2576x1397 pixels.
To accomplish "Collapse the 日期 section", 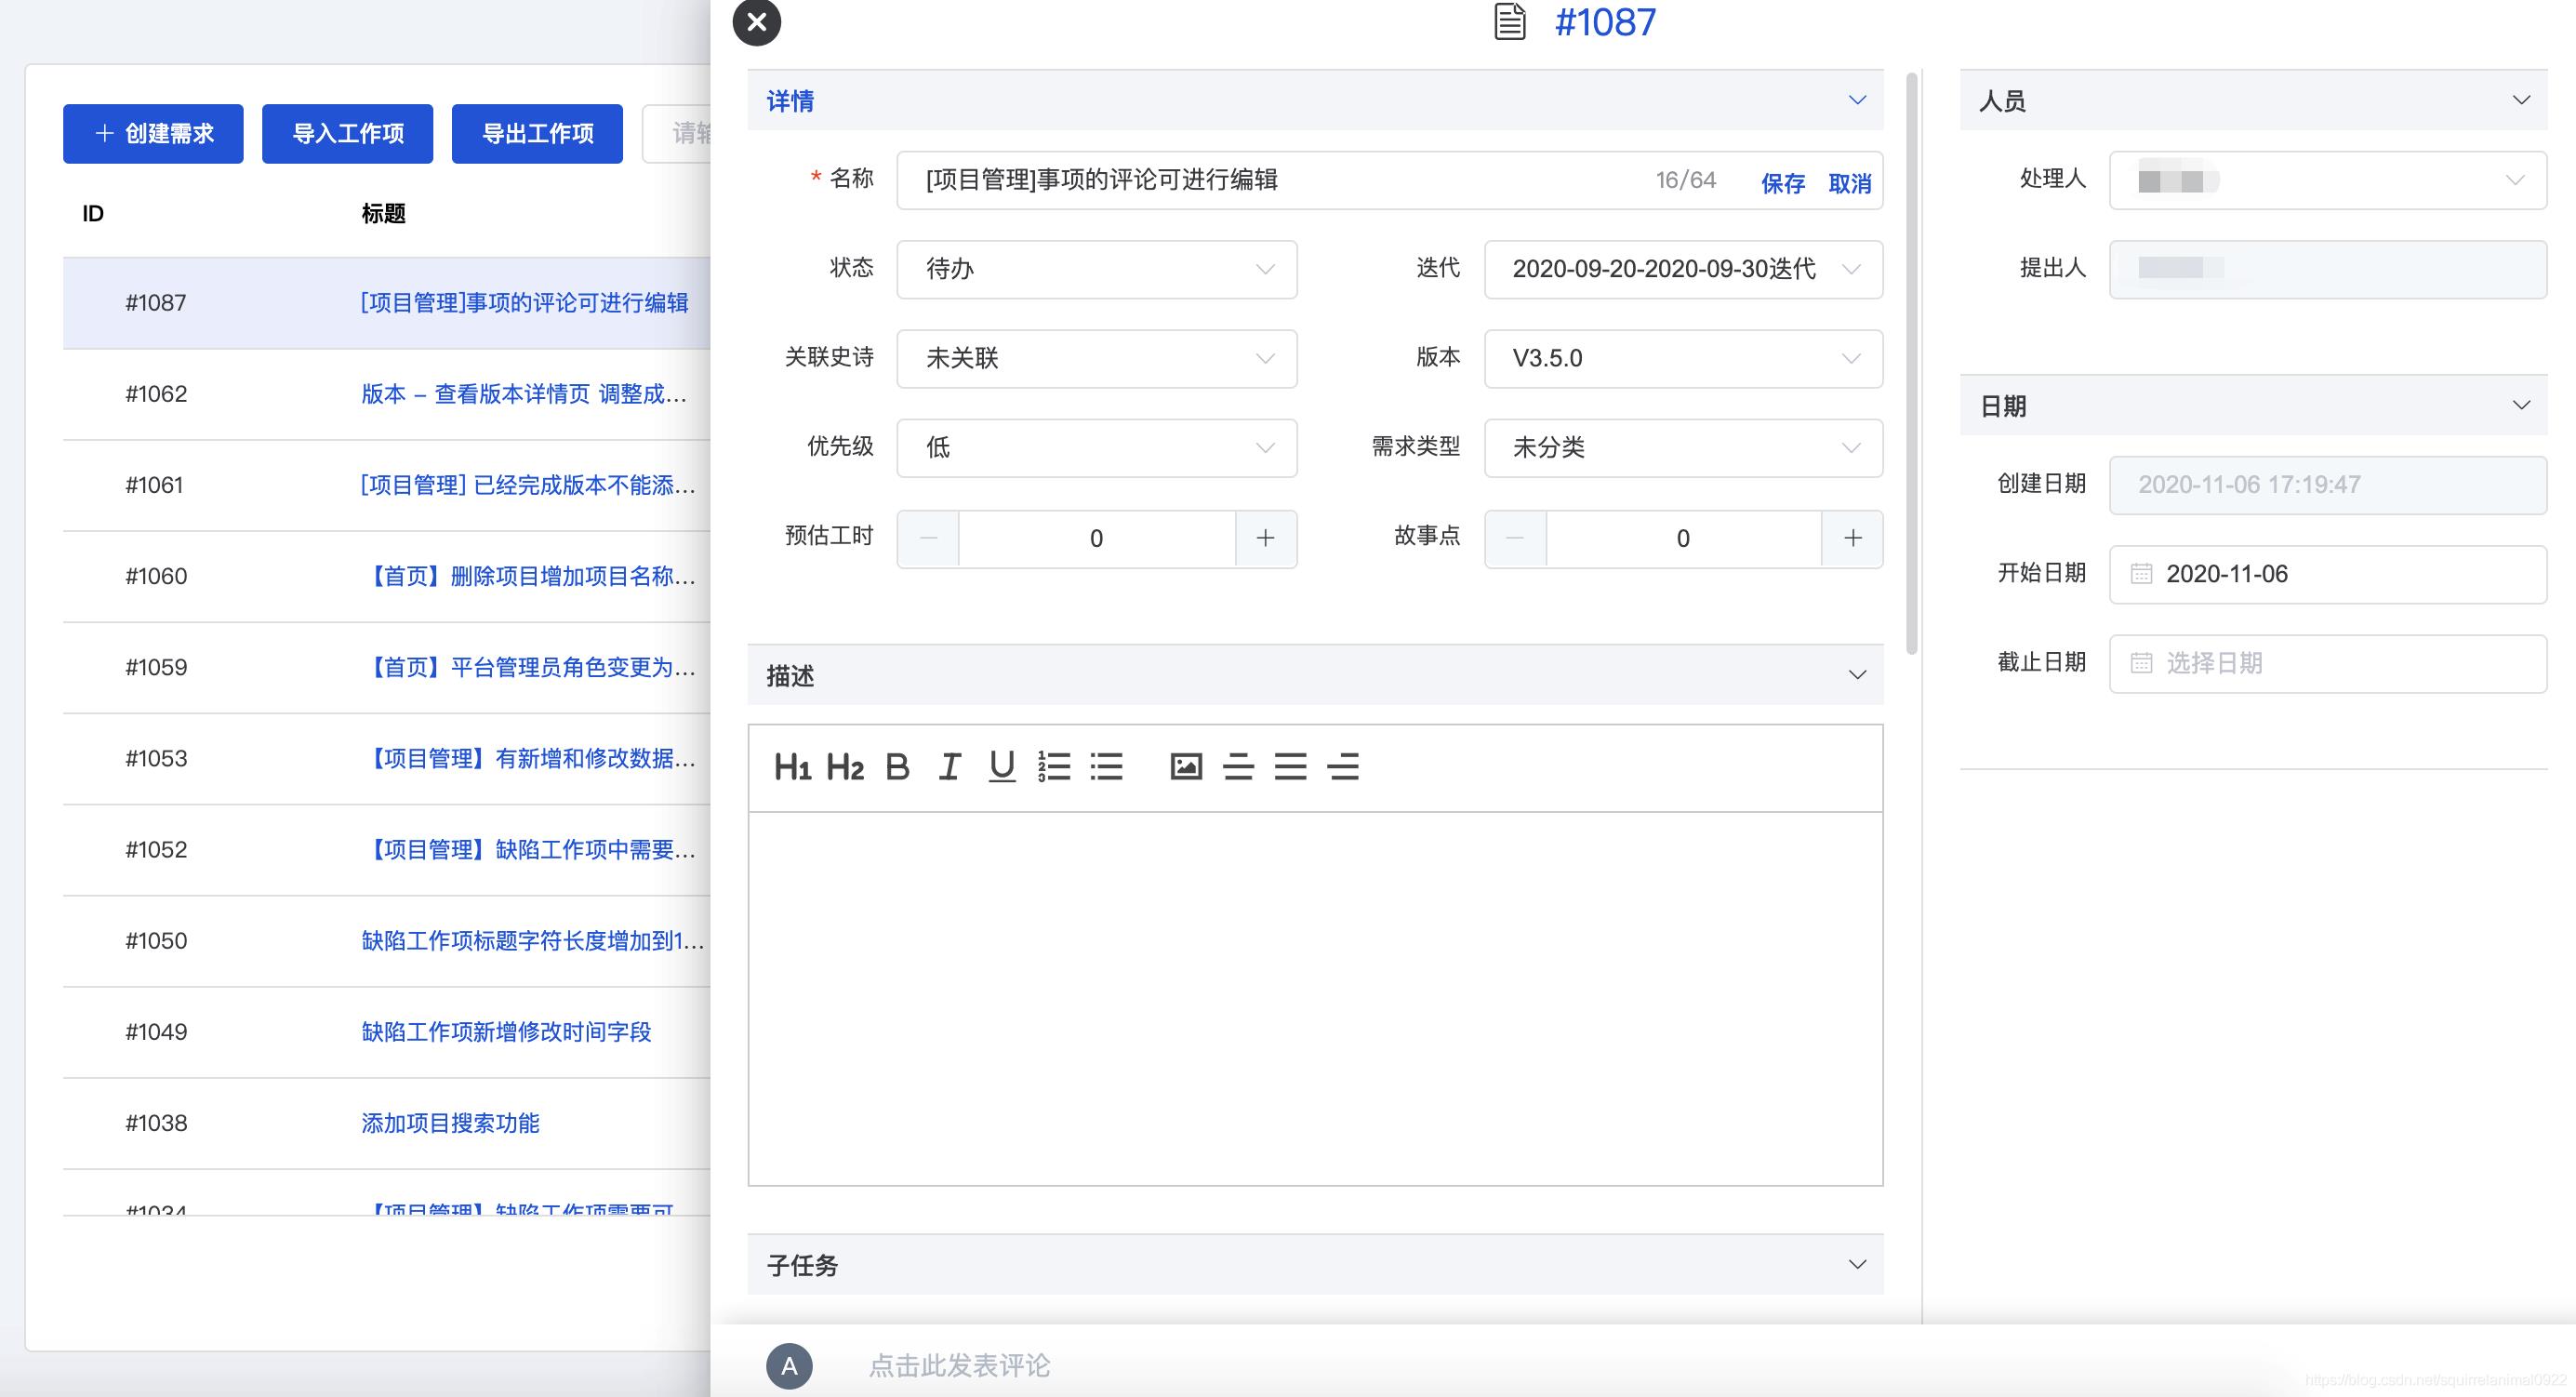I will [x=2521, y=405].
